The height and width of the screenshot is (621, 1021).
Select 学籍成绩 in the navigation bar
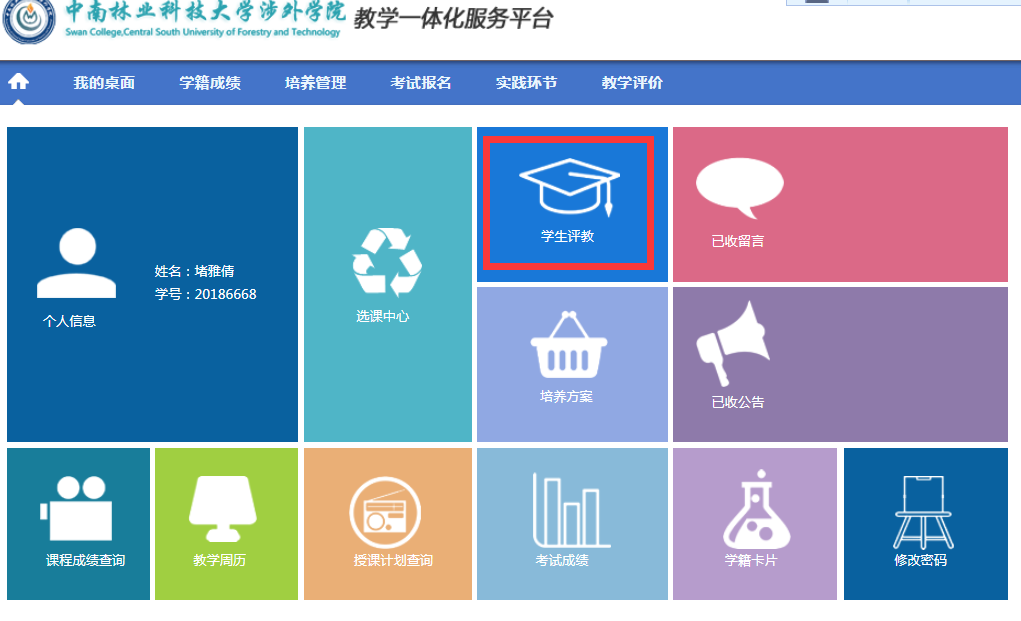(210, 83)
